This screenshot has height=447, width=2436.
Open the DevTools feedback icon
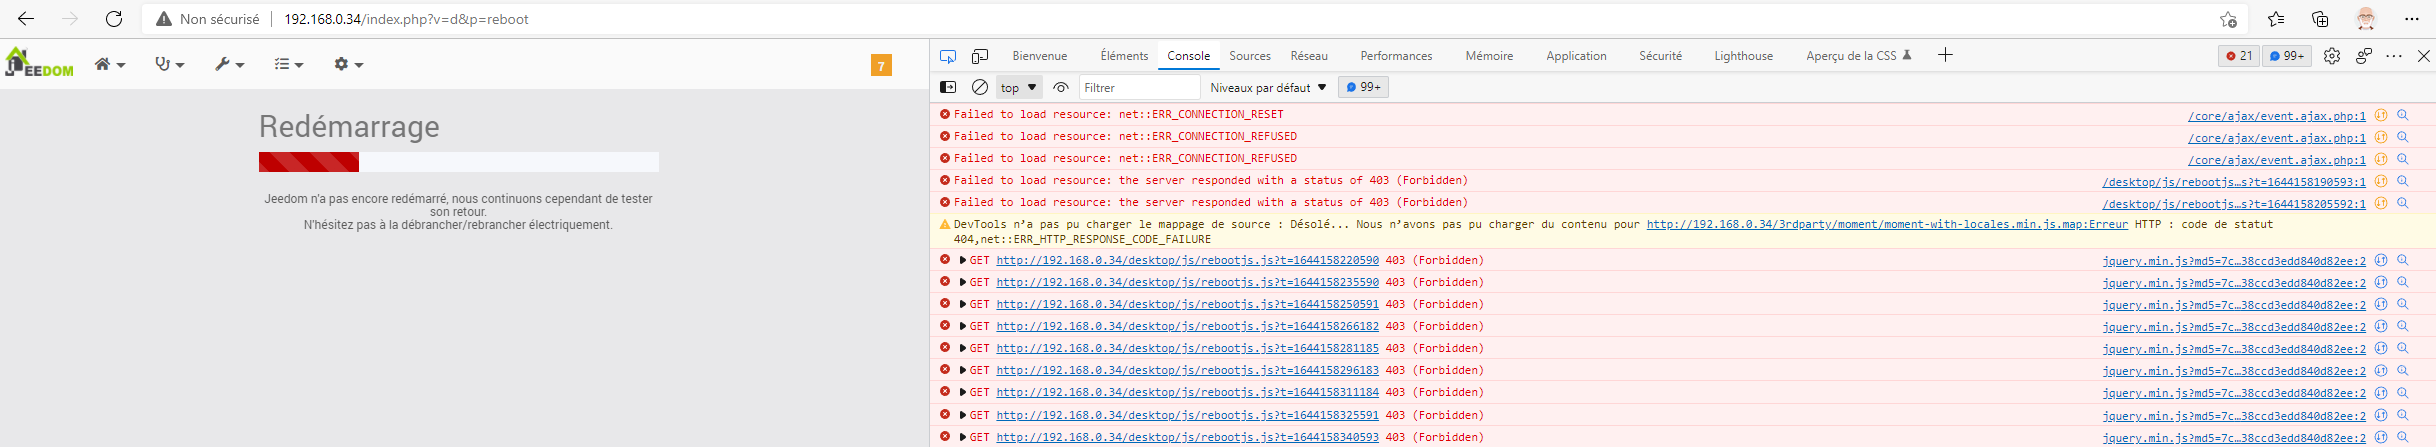(2363, 56)
